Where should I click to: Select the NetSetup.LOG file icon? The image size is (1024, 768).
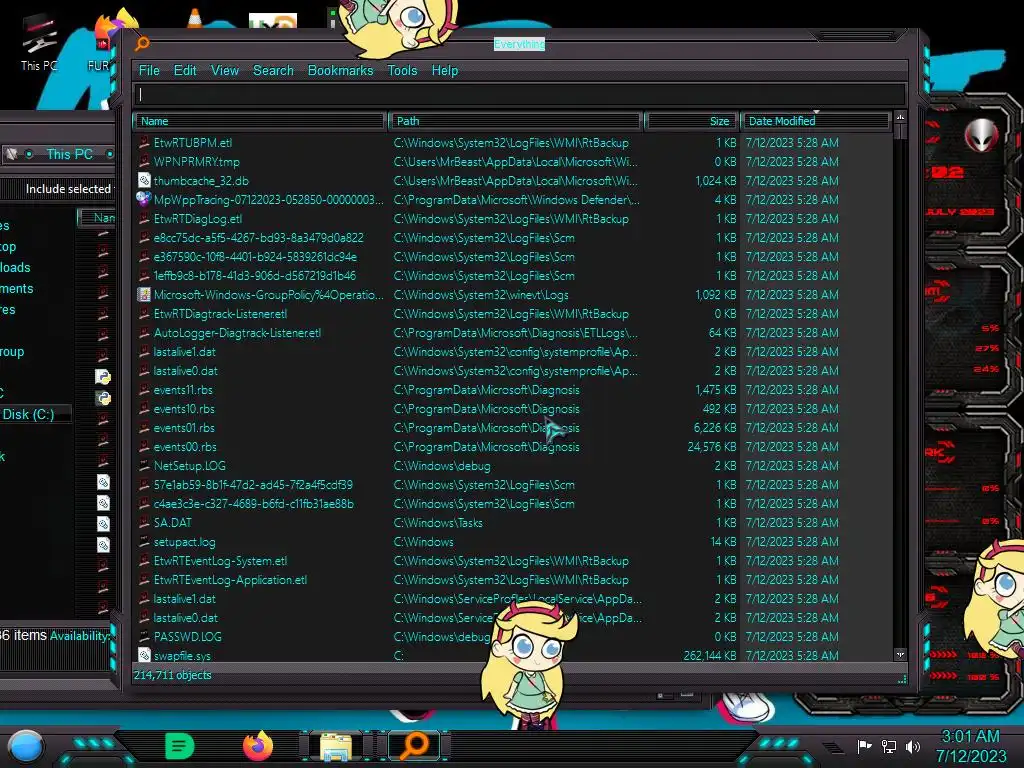144,466
